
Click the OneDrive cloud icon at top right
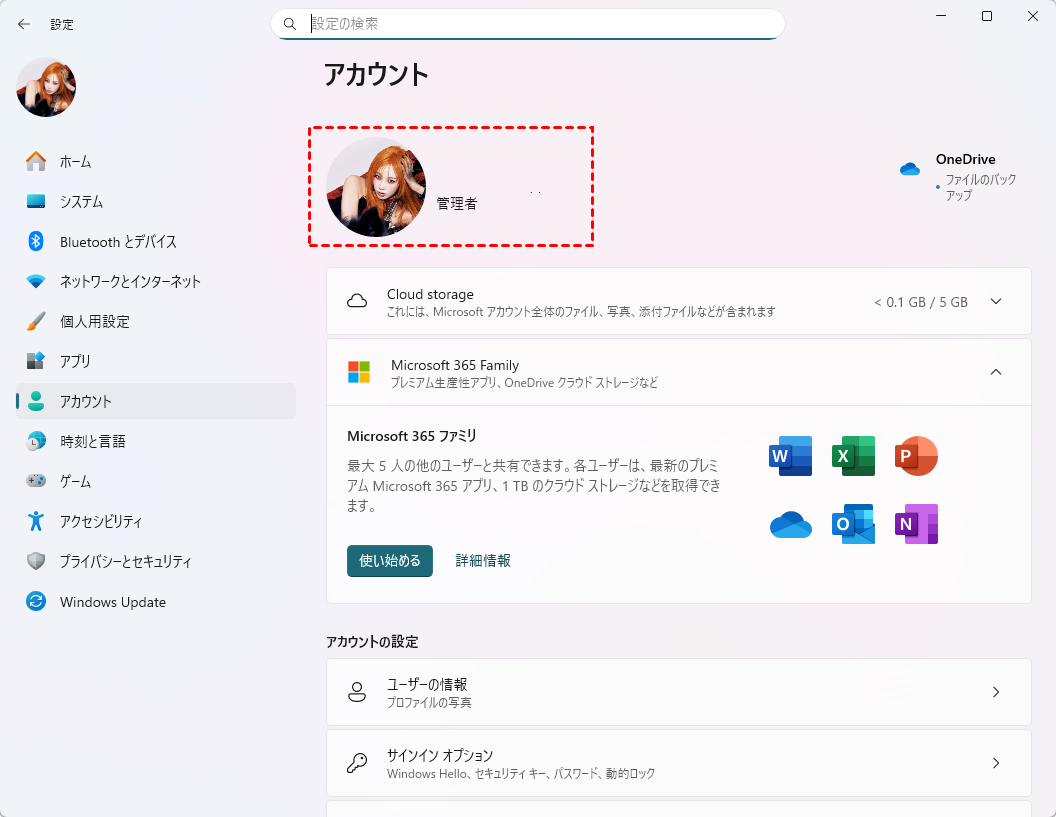(909, 169)
